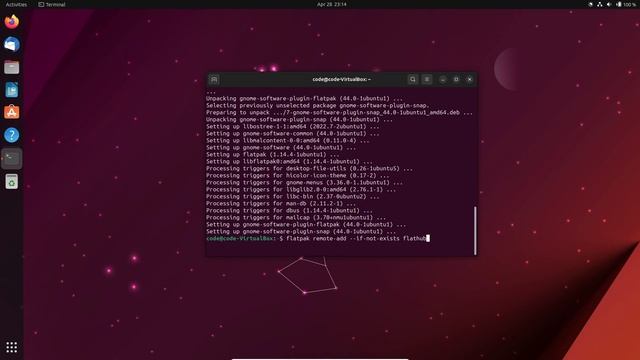Open the Files manager dock icon
640x360 pixels.
pos(11,67)
